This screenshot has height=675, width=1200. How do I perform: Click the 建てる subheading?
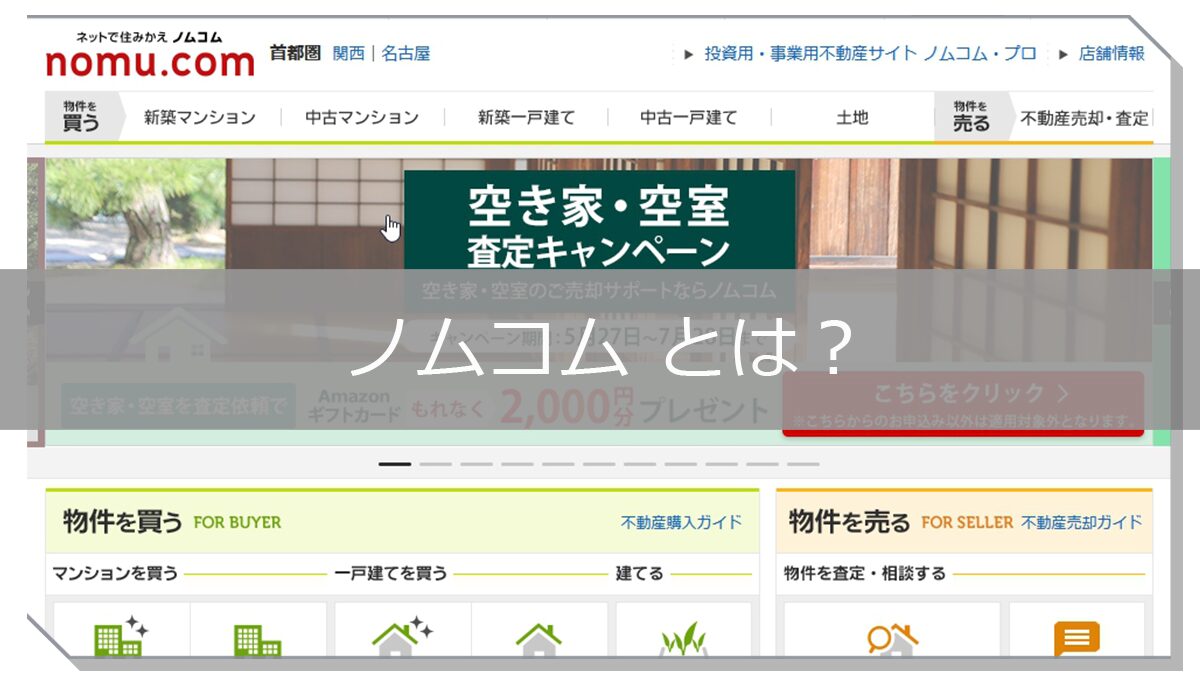(640, 574)
